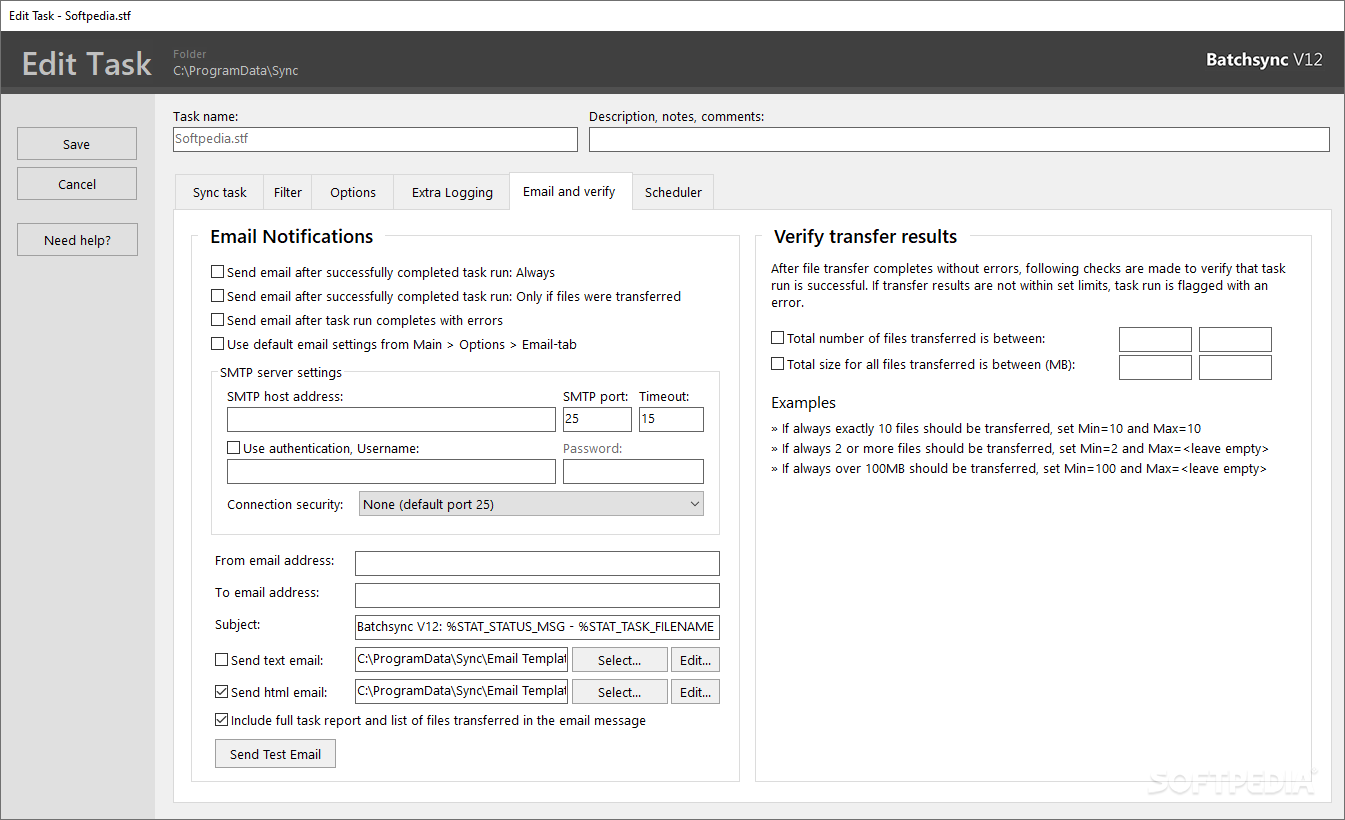Click Select... for text email template

pyautogui.click(x=620, y=660)
